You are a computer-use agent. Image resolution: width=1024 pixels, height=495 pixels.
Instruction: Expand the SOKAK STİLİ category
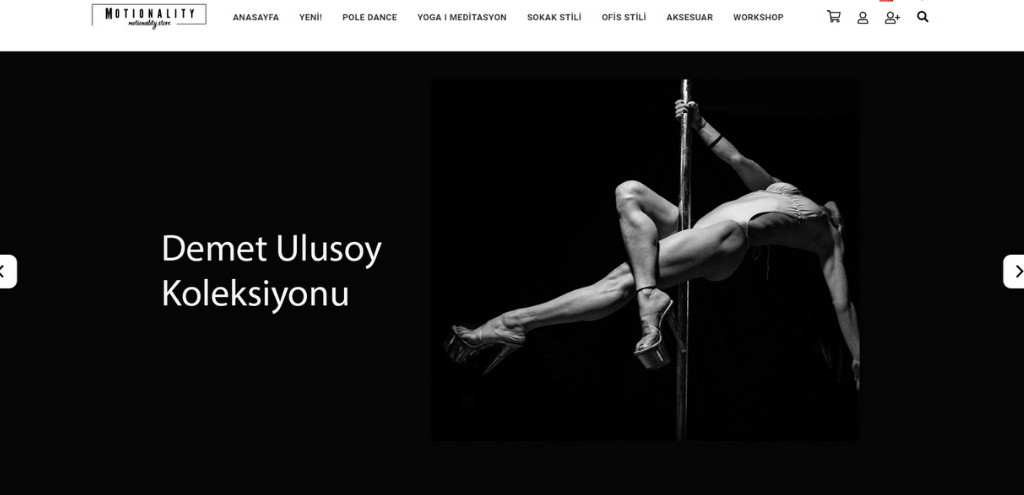(554, 18)
